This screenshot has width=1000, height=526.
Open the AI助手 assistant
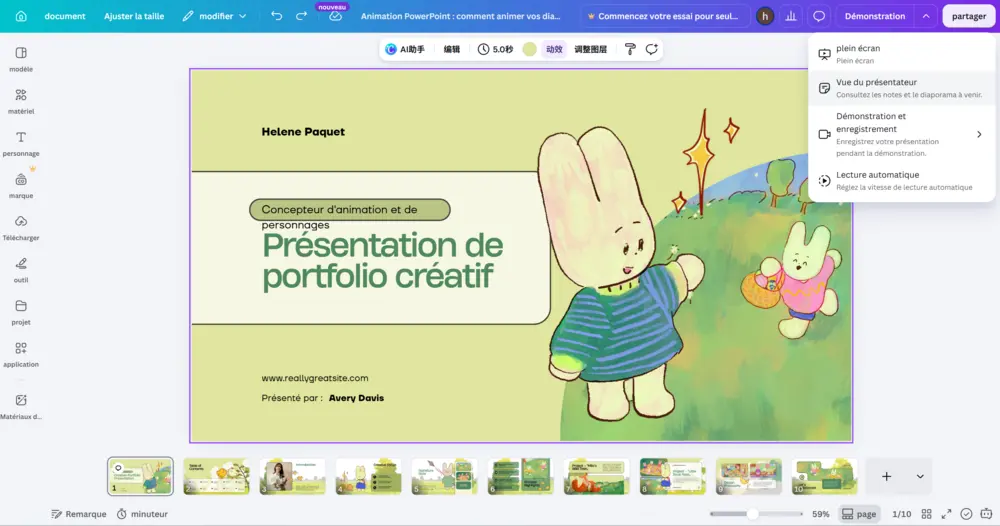[405, 49]
